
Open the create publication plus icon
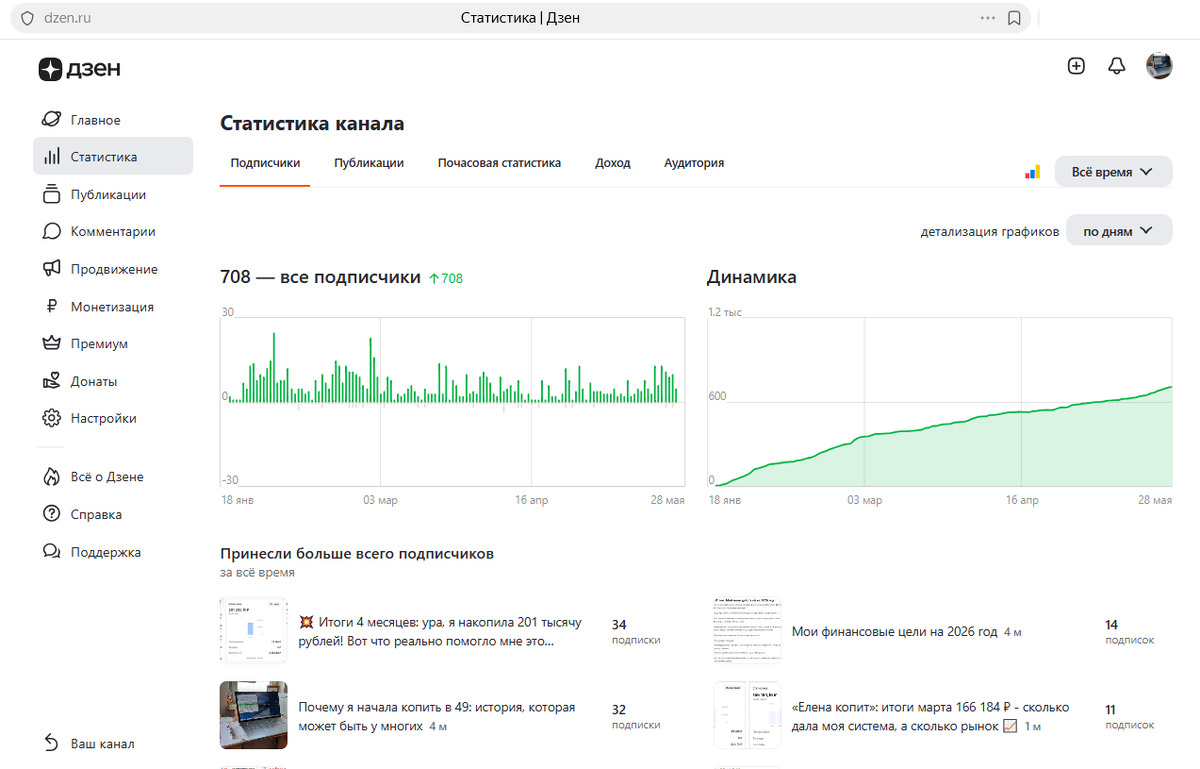(x=1076, y=66)
